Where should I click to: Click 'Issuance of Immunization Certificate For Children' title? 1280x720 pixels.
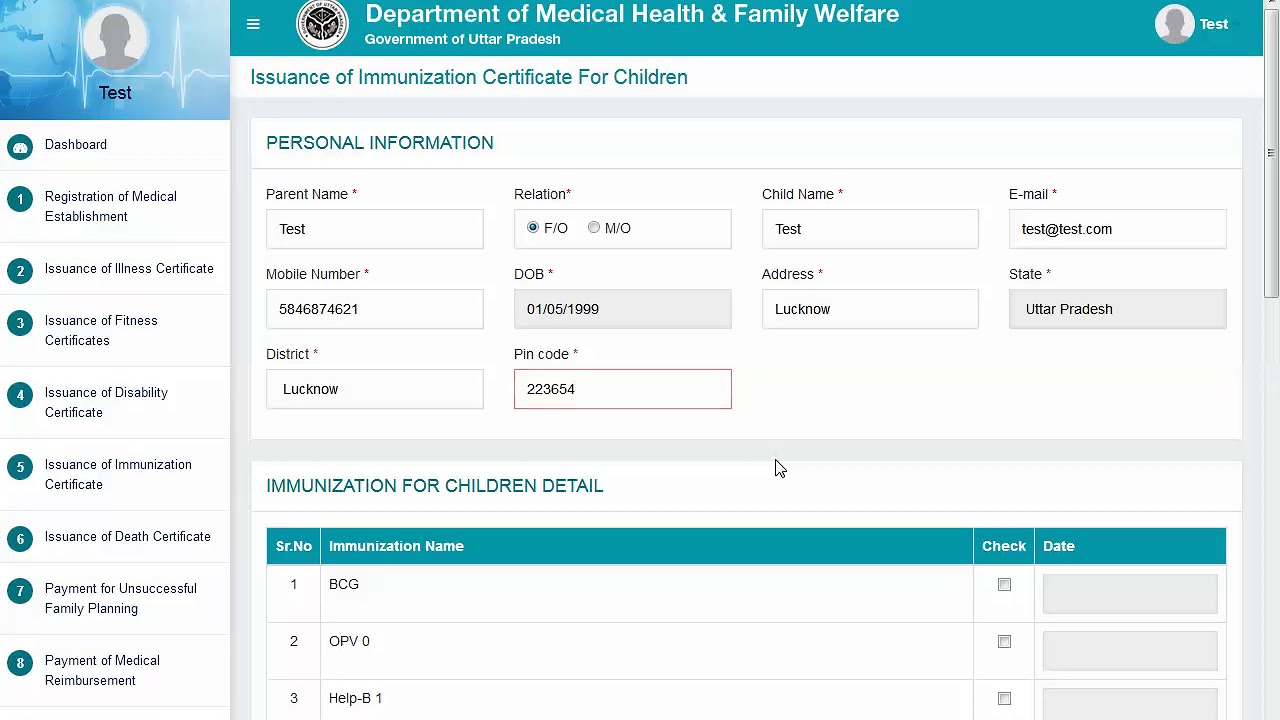(469, 77)
